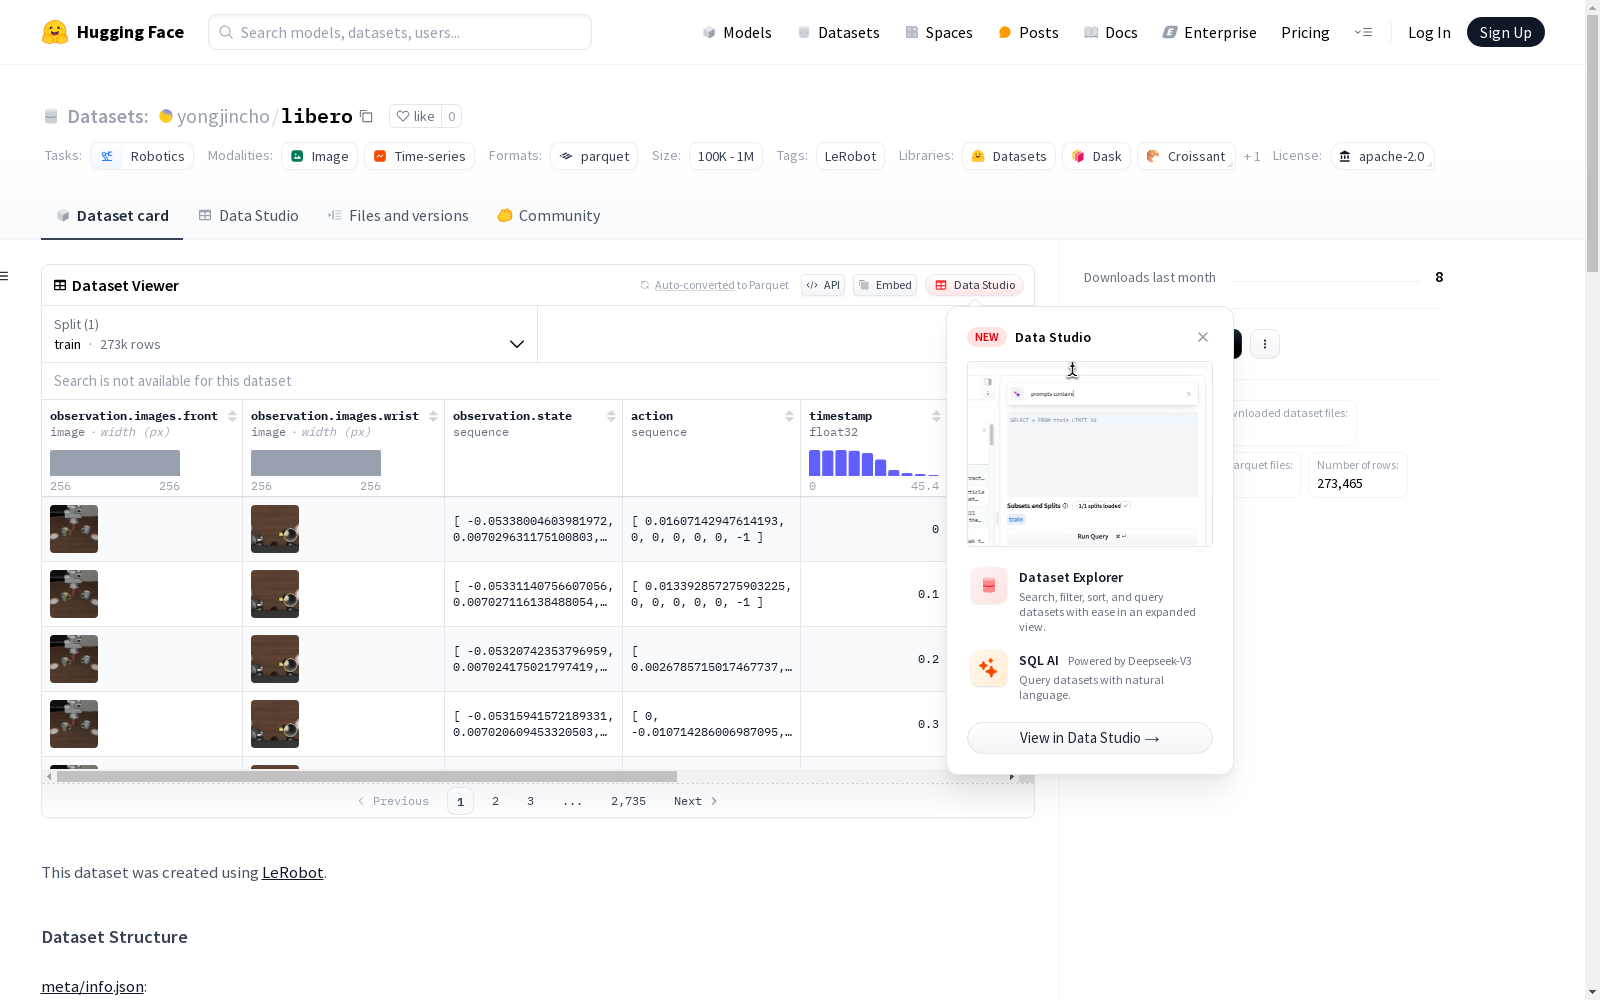Click the yongjincho user link
Viewport: 1600px width, 1000px height.
tap(223, 116)
